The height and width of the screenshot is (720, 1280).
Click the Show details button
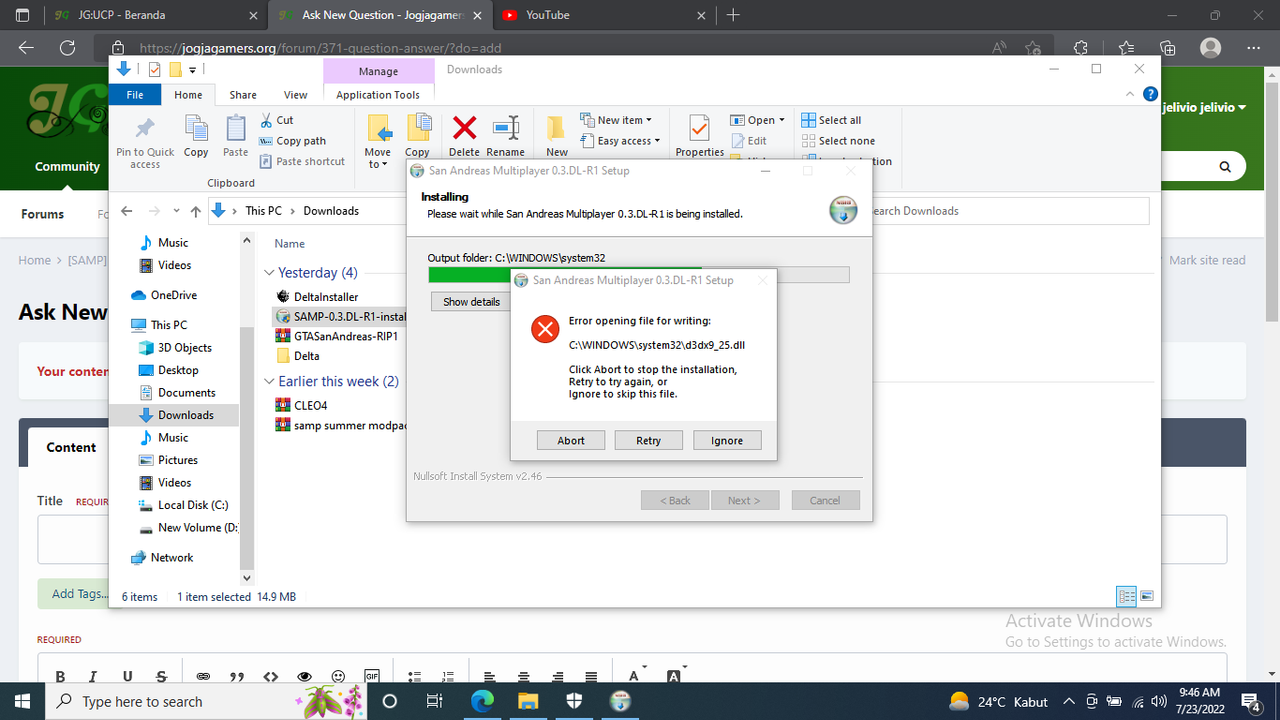(x=471, y=302)
